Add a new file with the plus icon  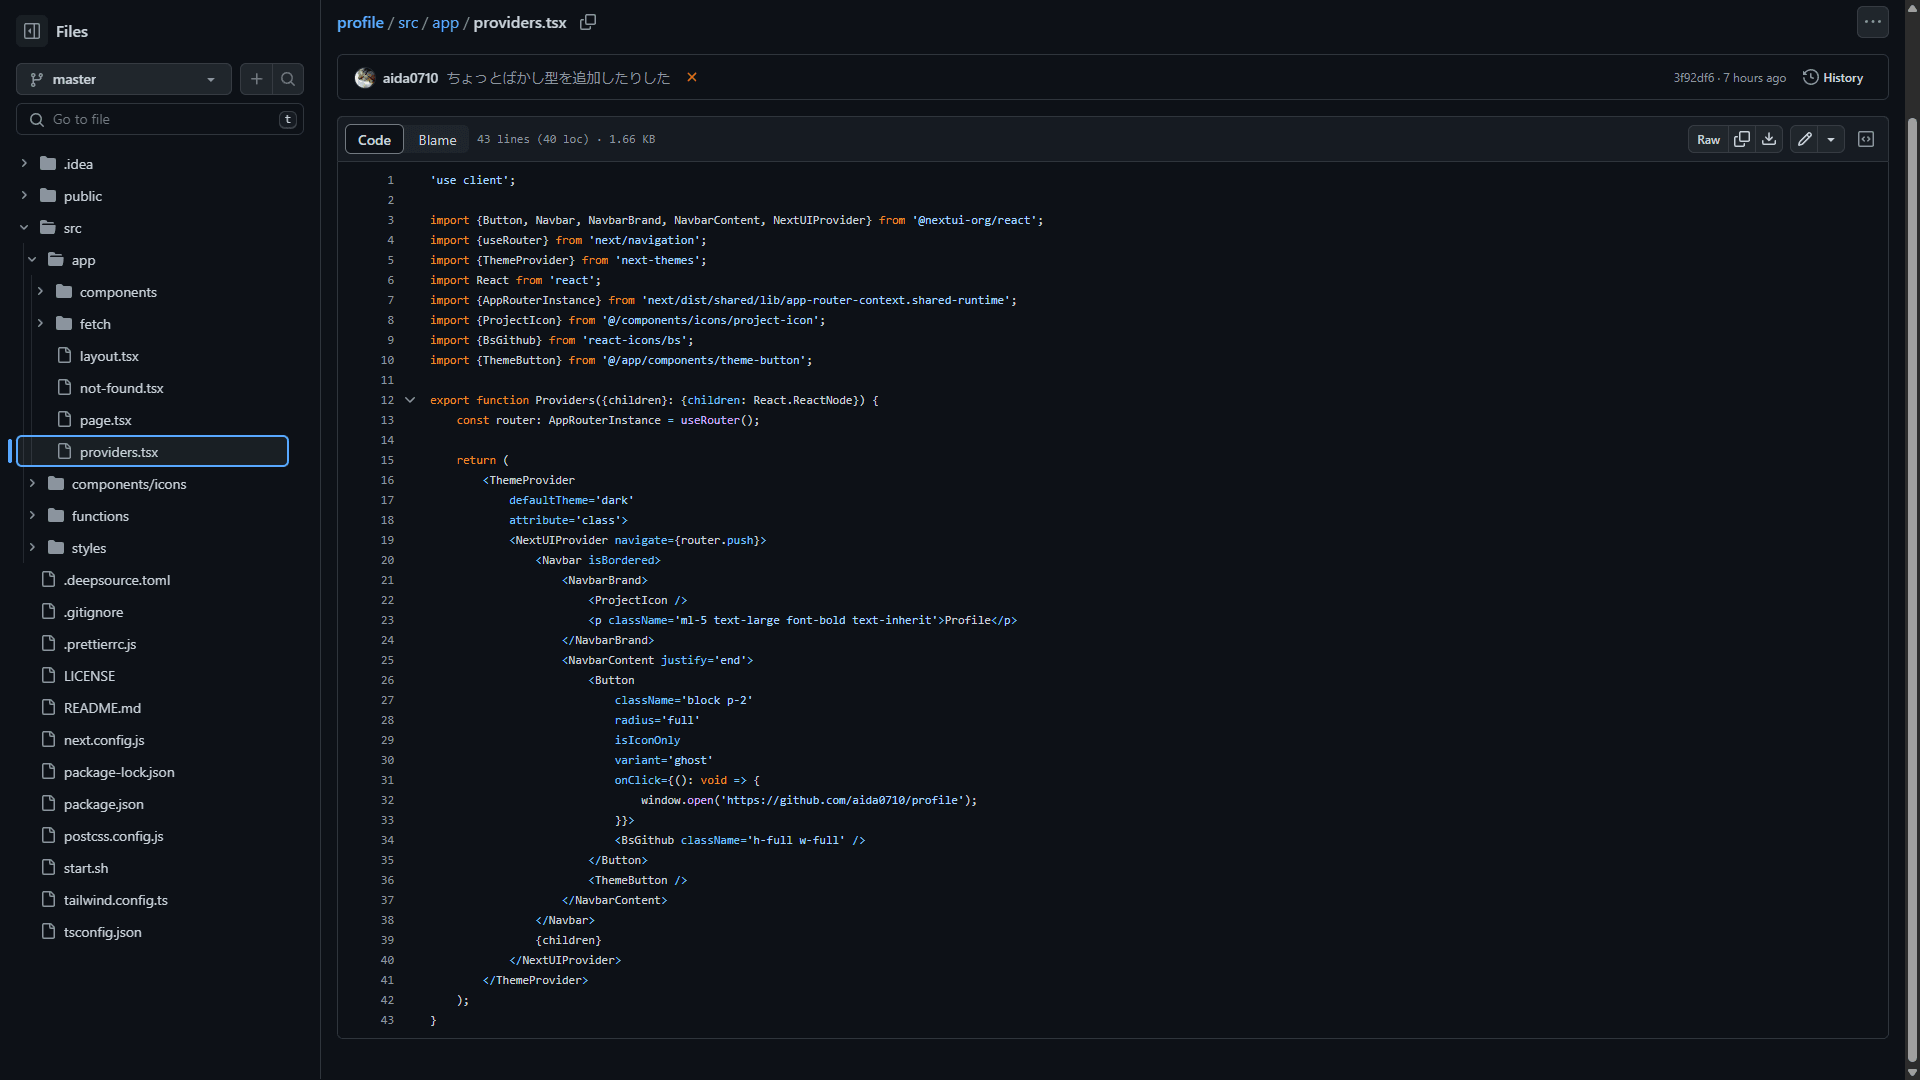pos(257,79)
